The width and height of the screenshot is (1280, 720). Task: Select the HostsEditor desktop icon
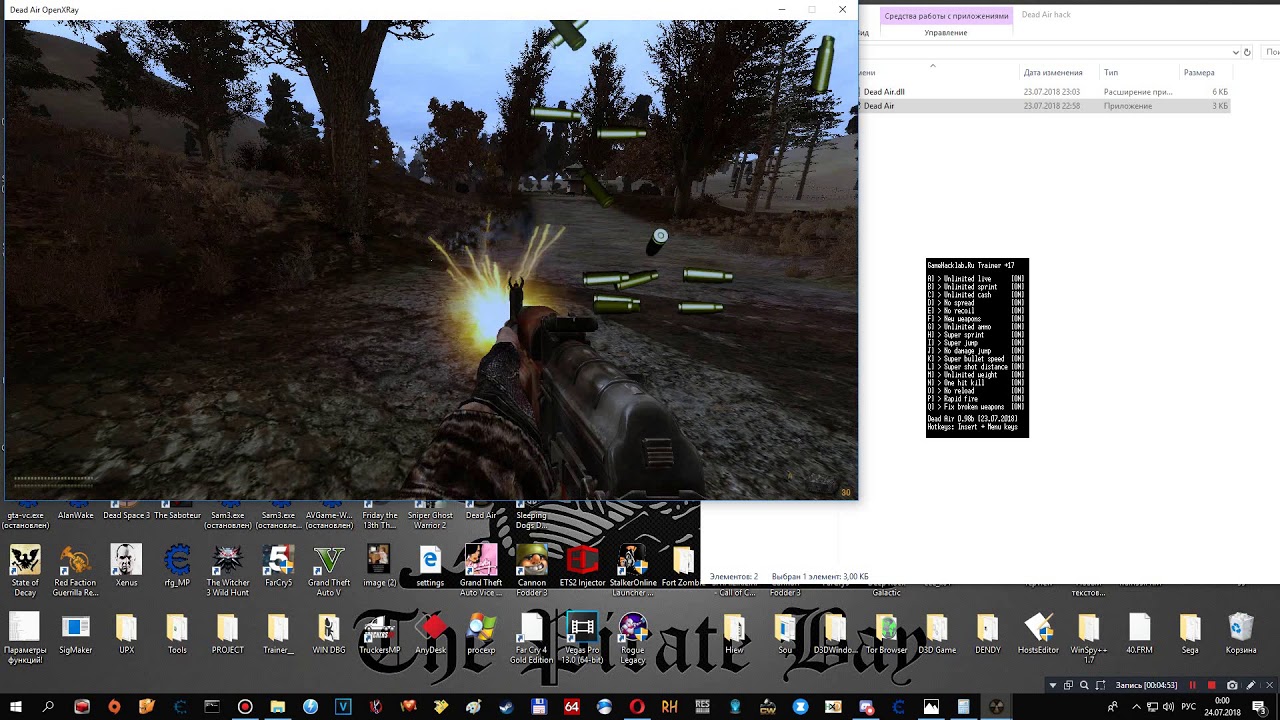point(1038,634)
